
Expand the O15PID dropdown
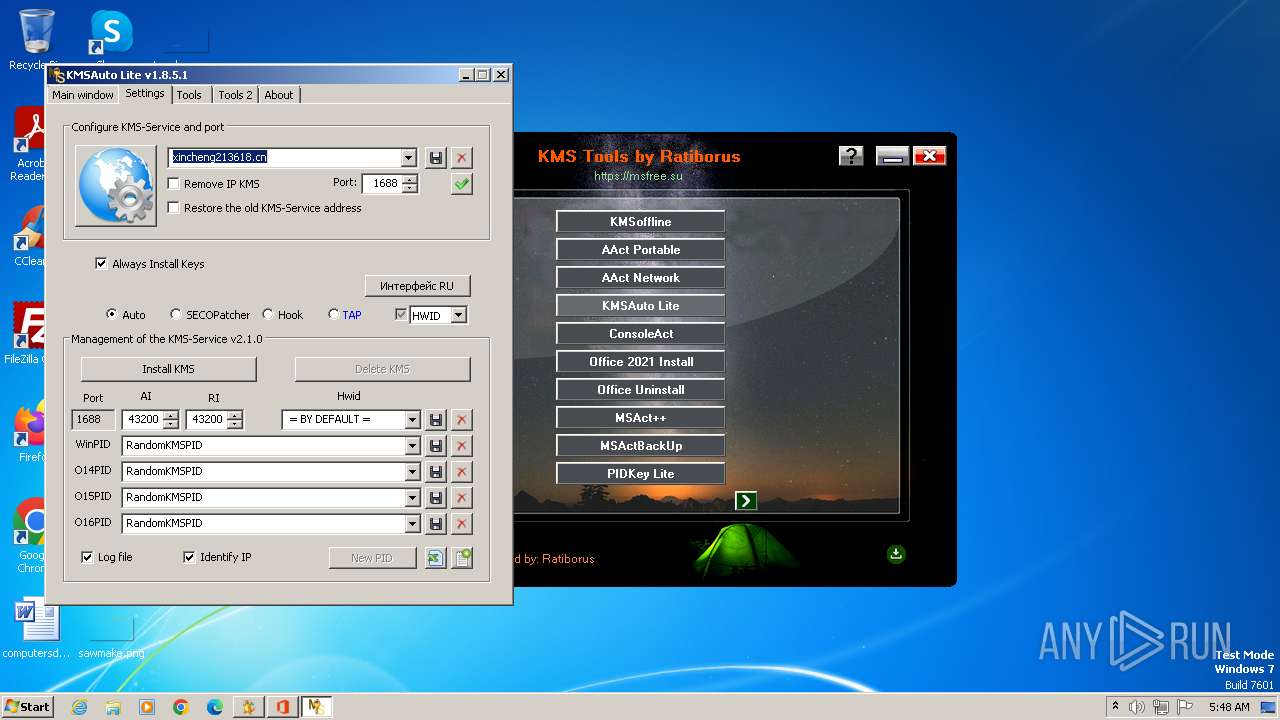(x=412, y=498)
